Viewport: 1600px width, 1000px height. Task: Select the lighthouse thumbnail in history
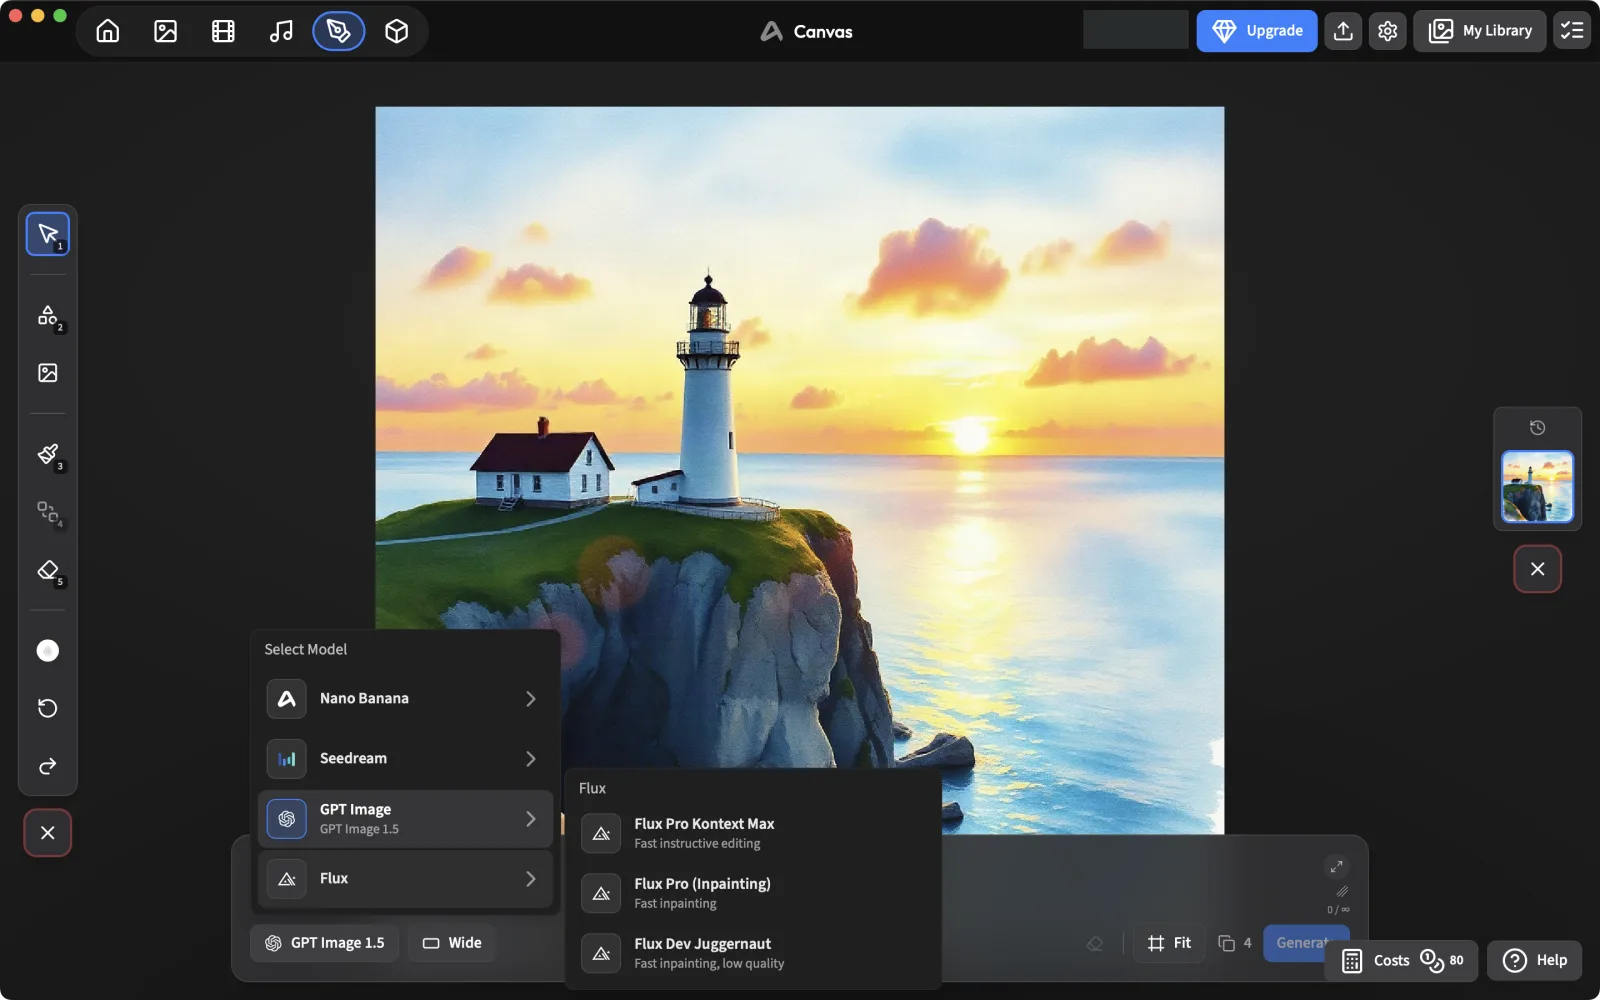(1538, 486)
